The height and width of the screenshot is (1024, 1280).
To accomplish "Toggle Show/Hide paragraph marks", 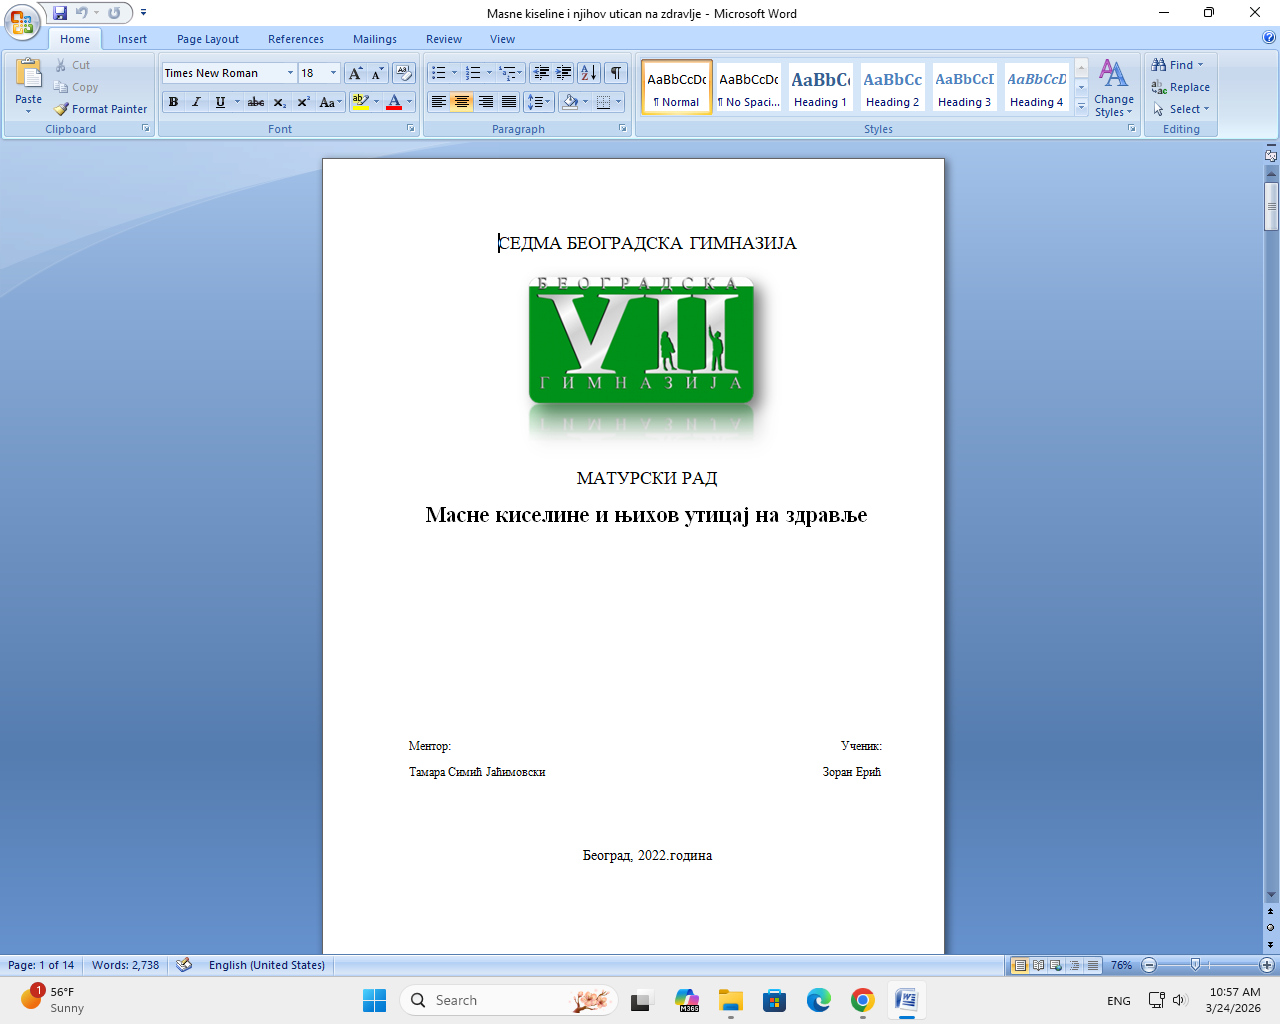I will pyautogui.click(x=617, y=73).
